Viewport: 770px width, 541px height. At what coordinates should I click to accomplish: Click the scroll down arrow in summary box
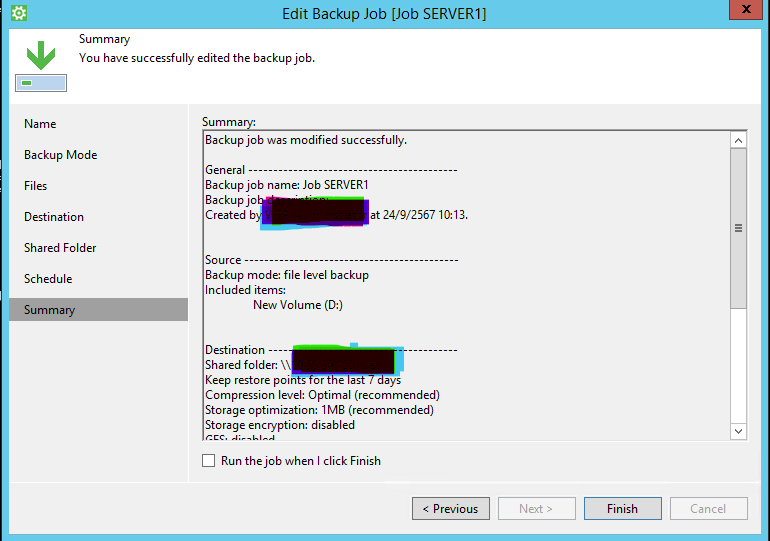point(739,431)
